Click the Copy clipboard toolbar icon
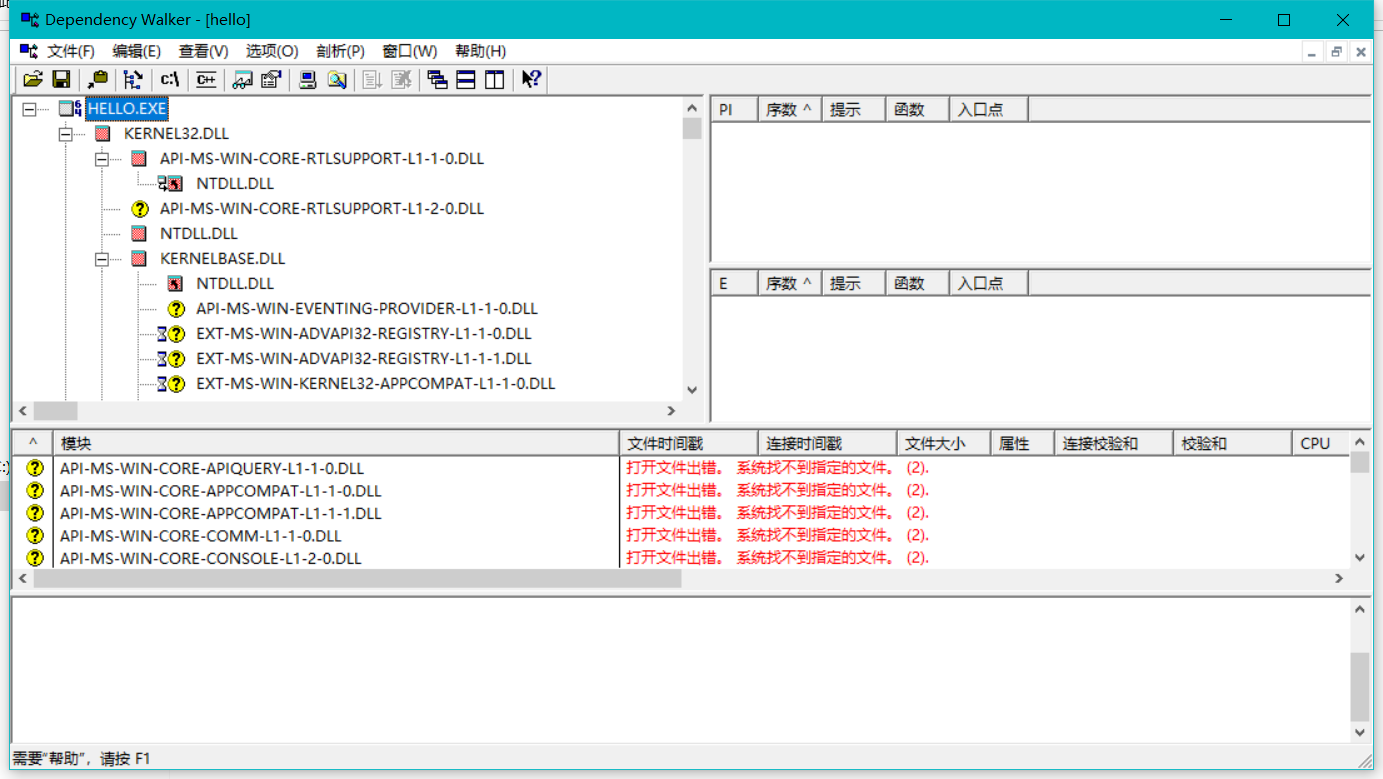 pos(98,80)
